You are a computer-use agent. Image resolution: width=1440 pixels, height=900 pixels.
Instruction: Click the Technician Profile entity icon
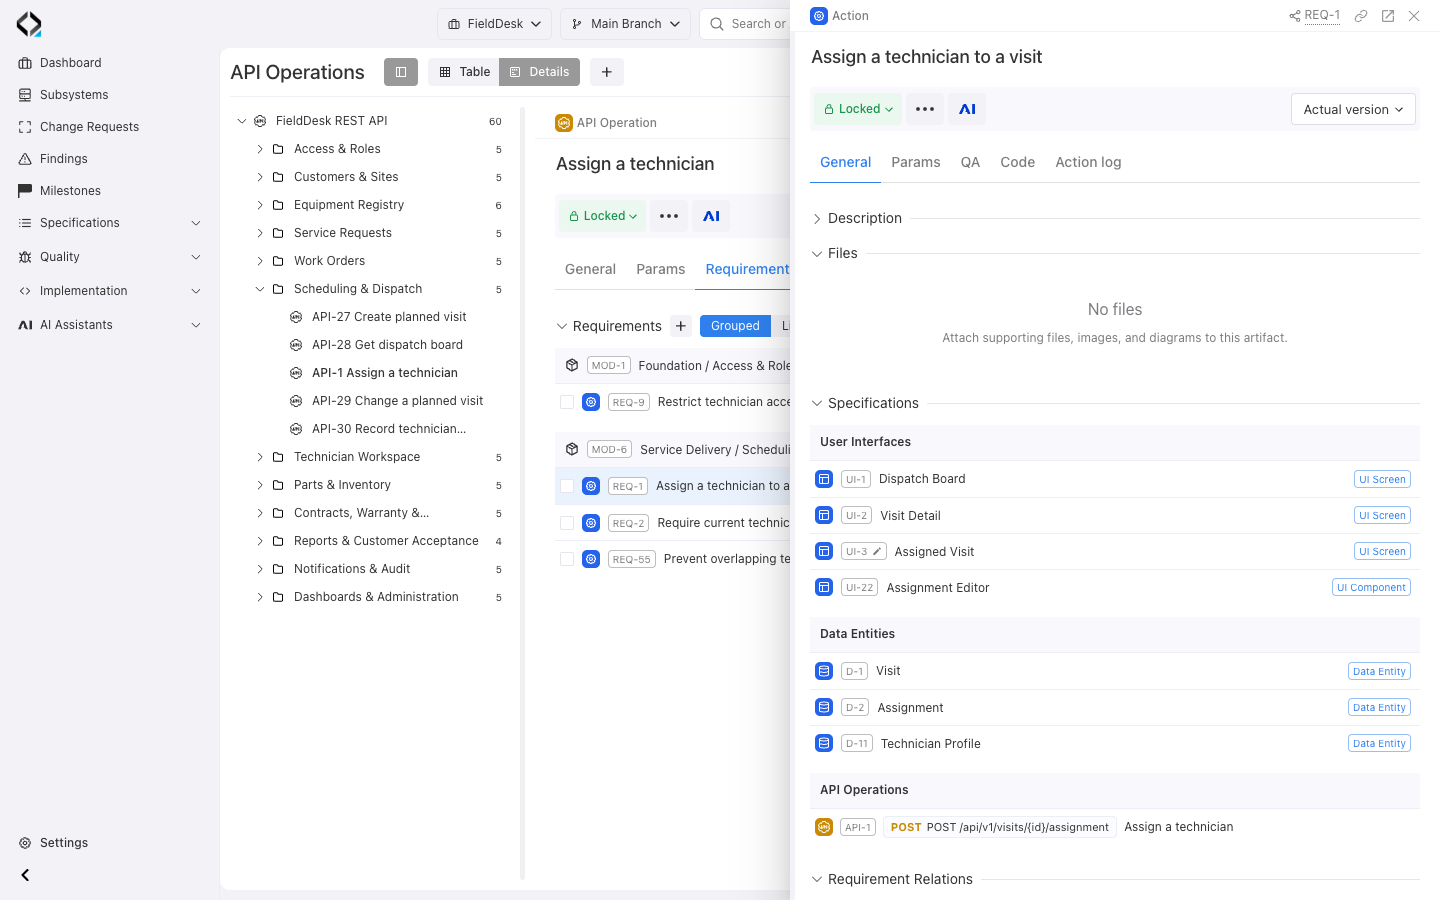click(824, 743)
